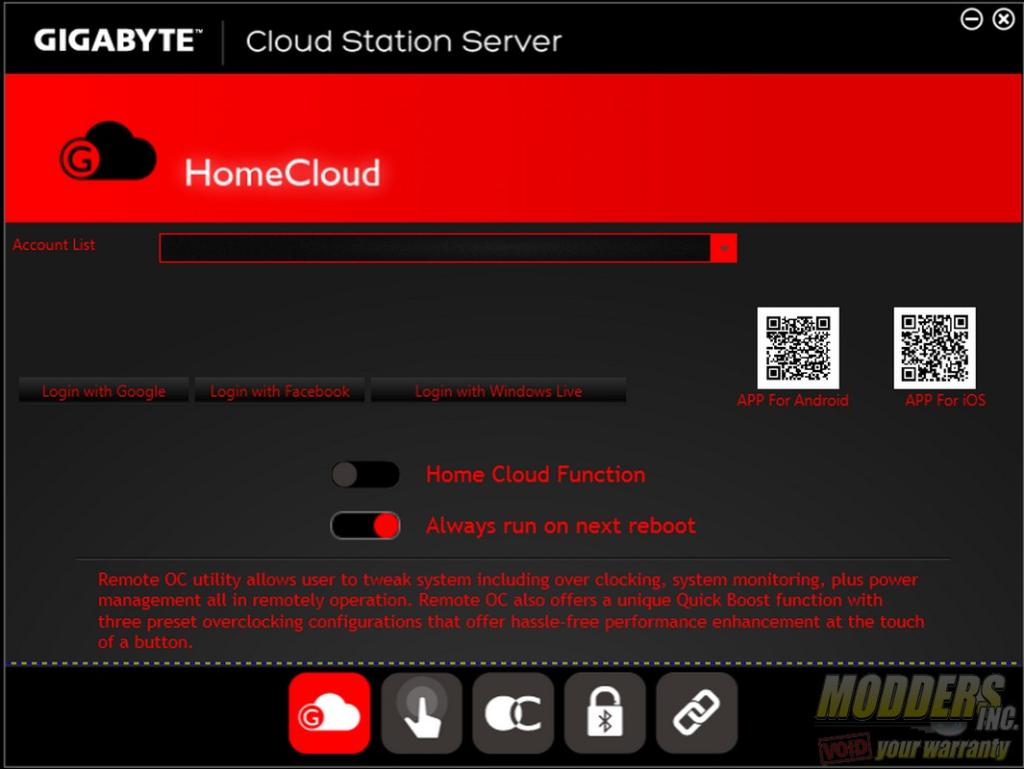
Task: Disable Always run on next reboot
Action: point(365,526)
